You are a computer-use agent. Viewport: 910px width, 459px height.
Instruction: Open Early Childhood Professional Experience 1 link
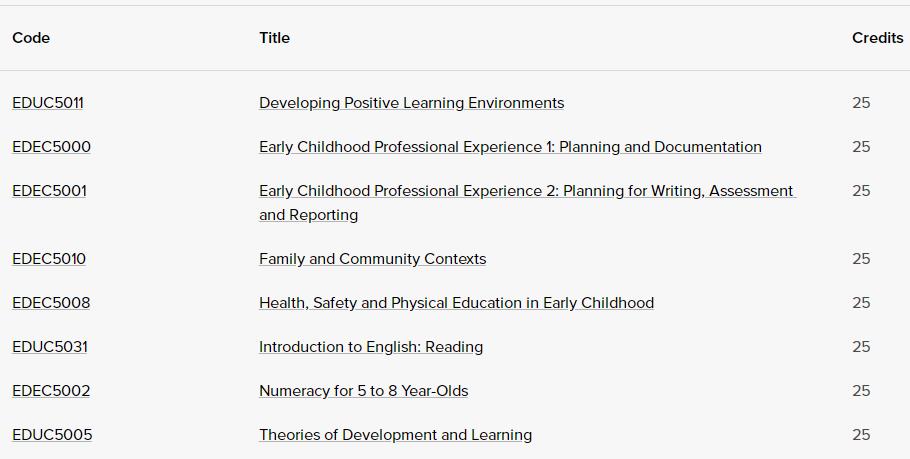pyautogui.click(x=510, y=147)
